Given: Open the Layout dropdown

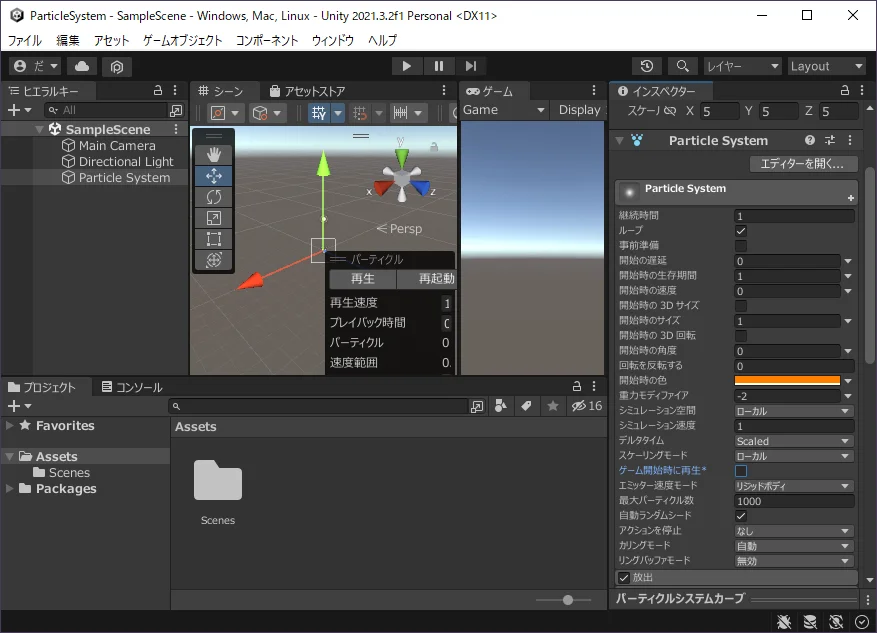Looking at the screenshot, I should click(827, 66).
